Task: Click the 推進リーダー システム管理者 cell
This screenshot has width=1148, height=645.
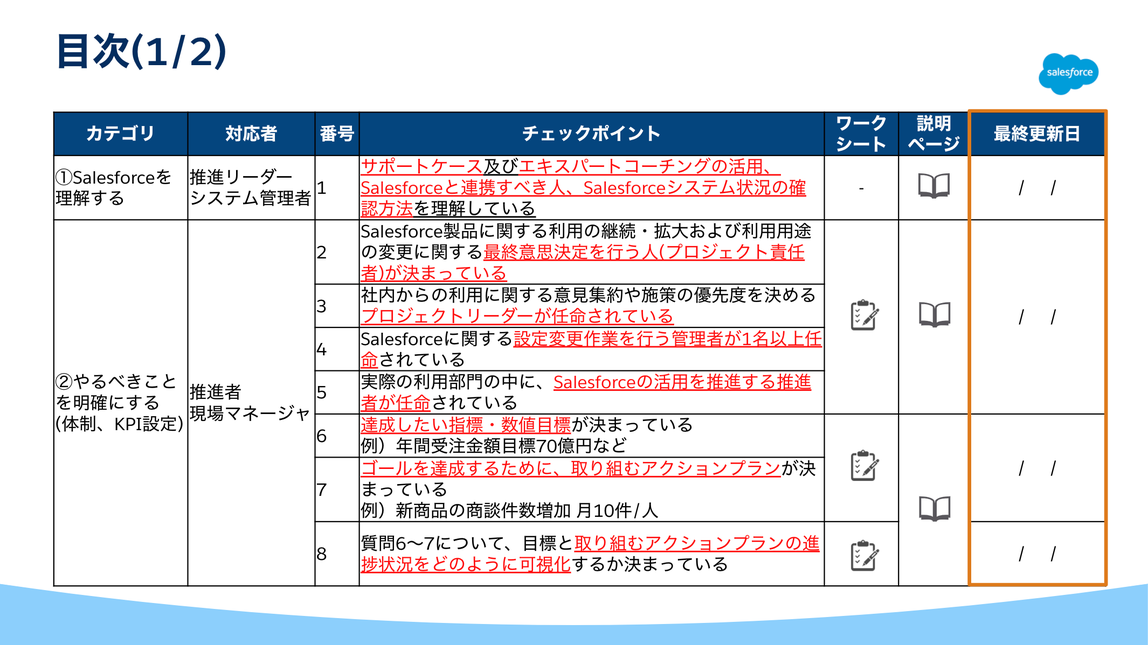Action: click(251, 187)
